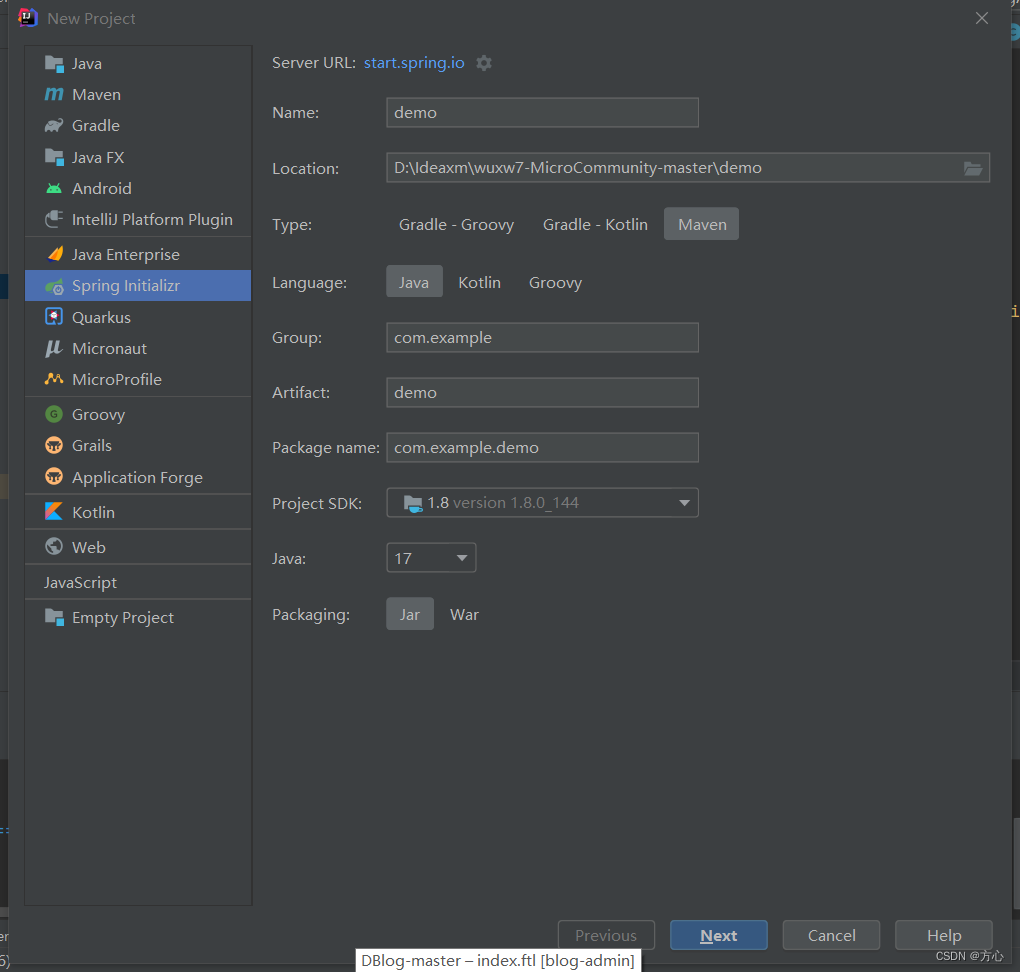Click the Empty Project folder icon
1020x972 pixels.
54,617
